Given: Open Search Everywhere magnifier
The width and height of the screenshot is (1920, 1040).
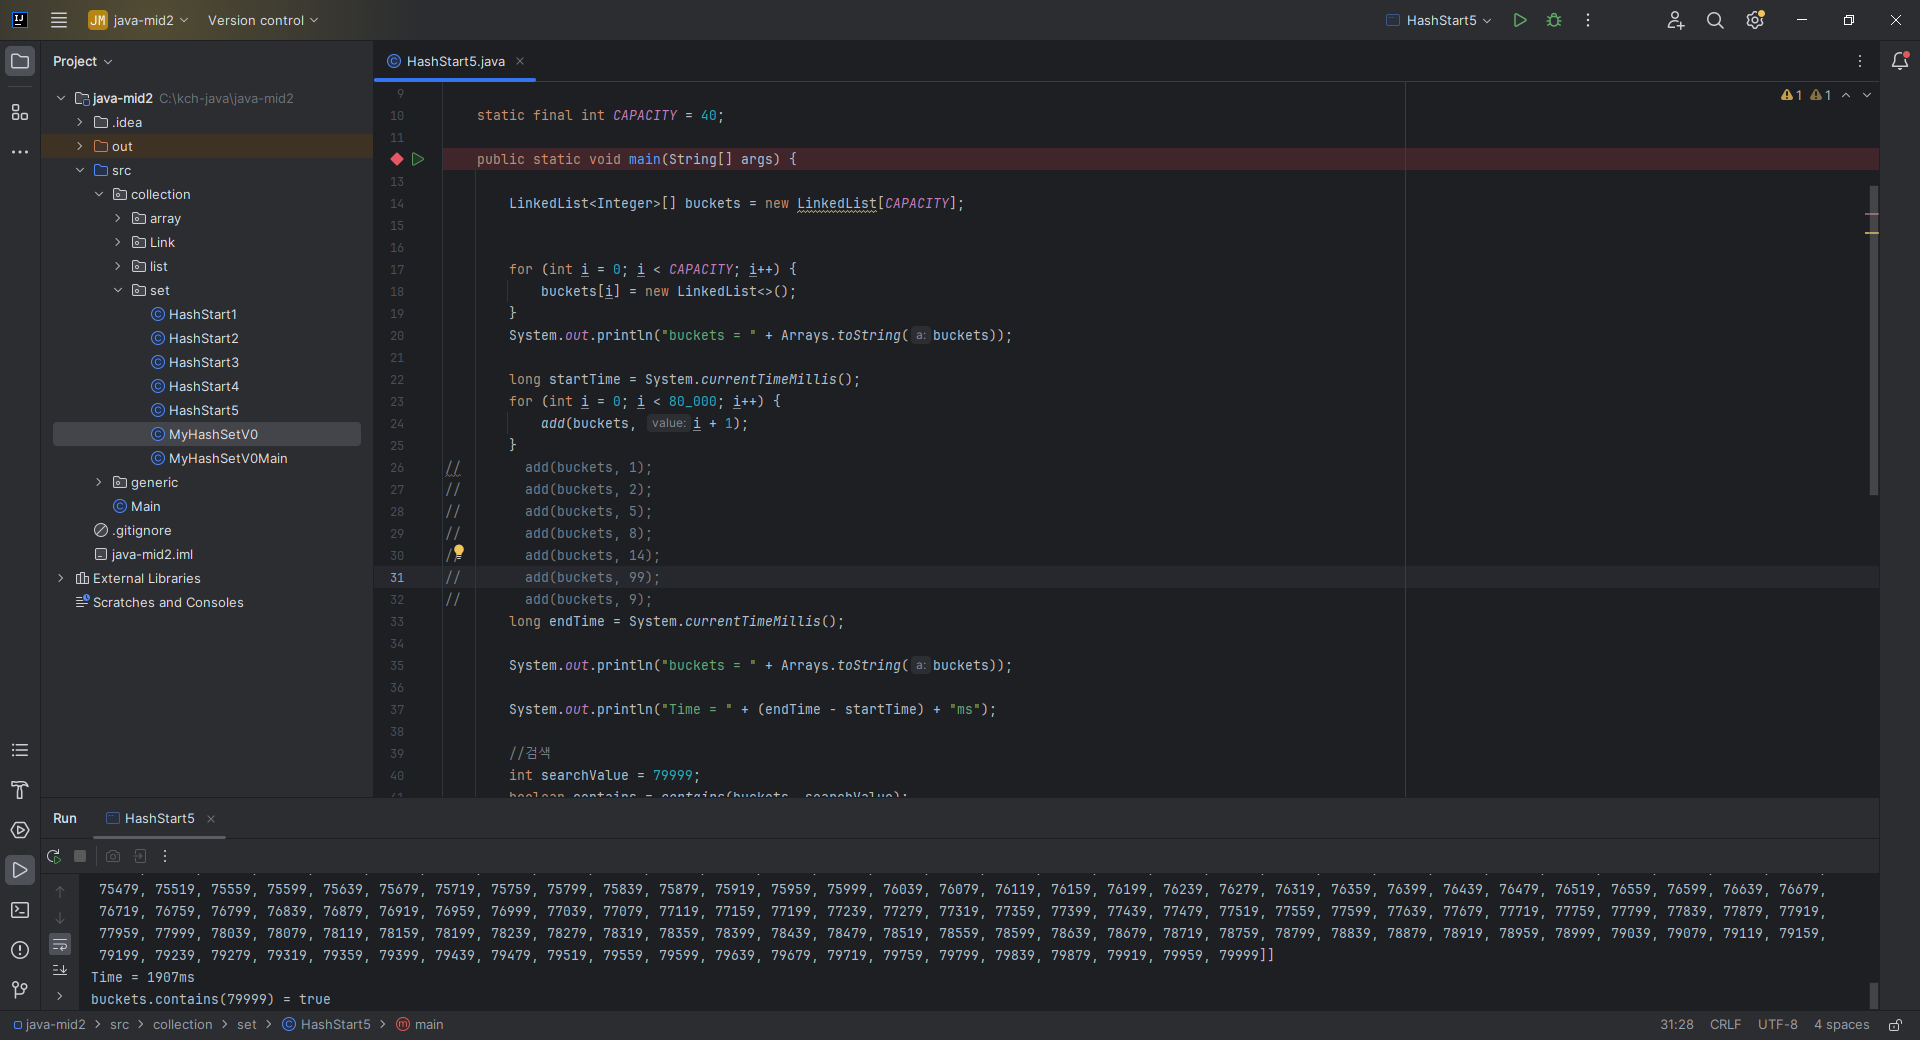Looking at the screenshot, I should pyautogui.click(x=1715, y=20).
